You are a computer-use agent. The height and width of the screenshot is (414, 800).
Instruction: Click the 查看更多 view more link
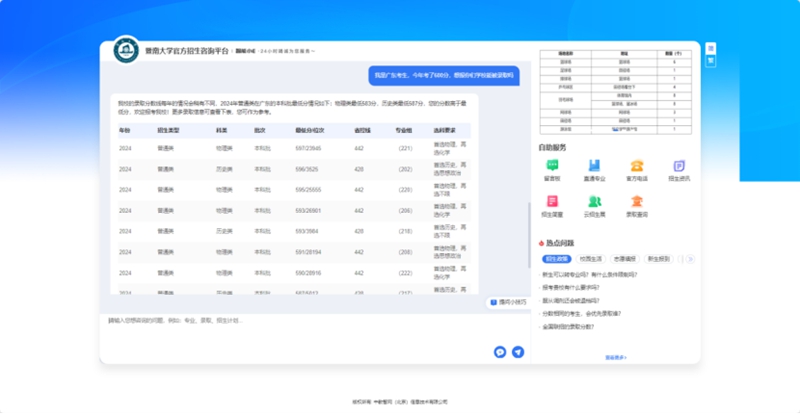point(616,357)
